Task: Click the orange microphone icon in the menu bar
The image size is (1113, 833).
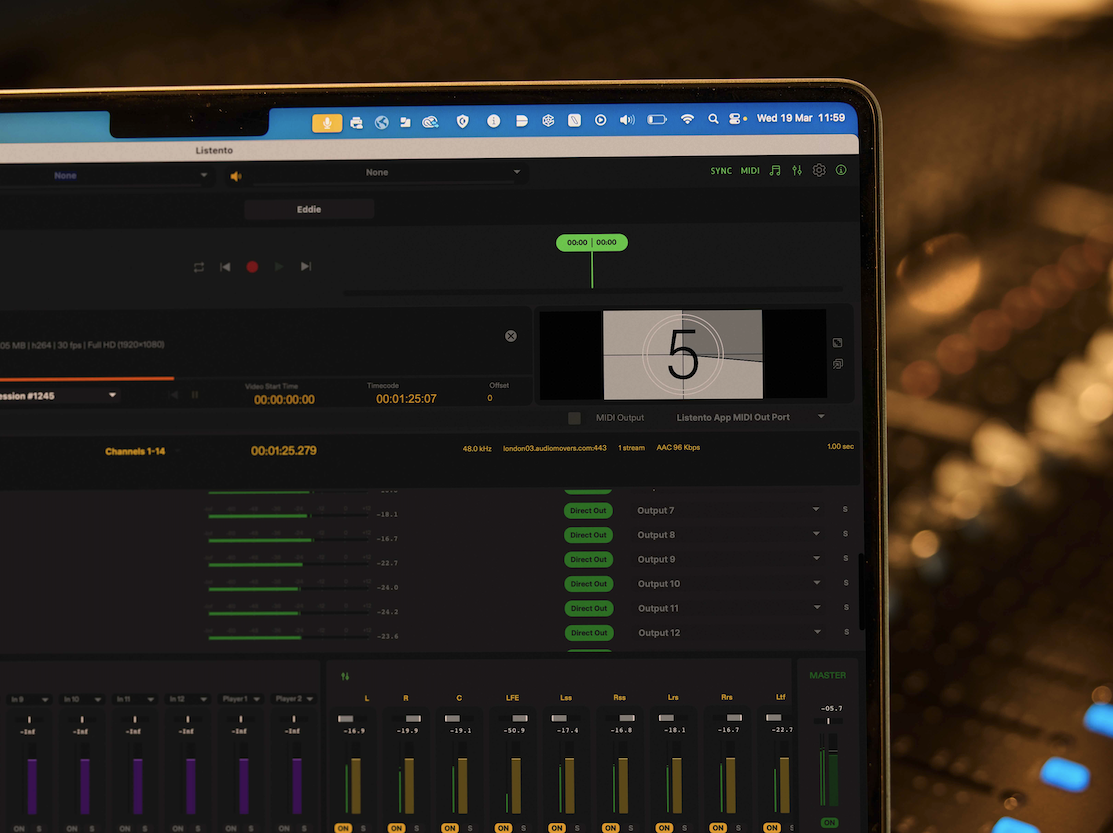Action: [327, 120]
